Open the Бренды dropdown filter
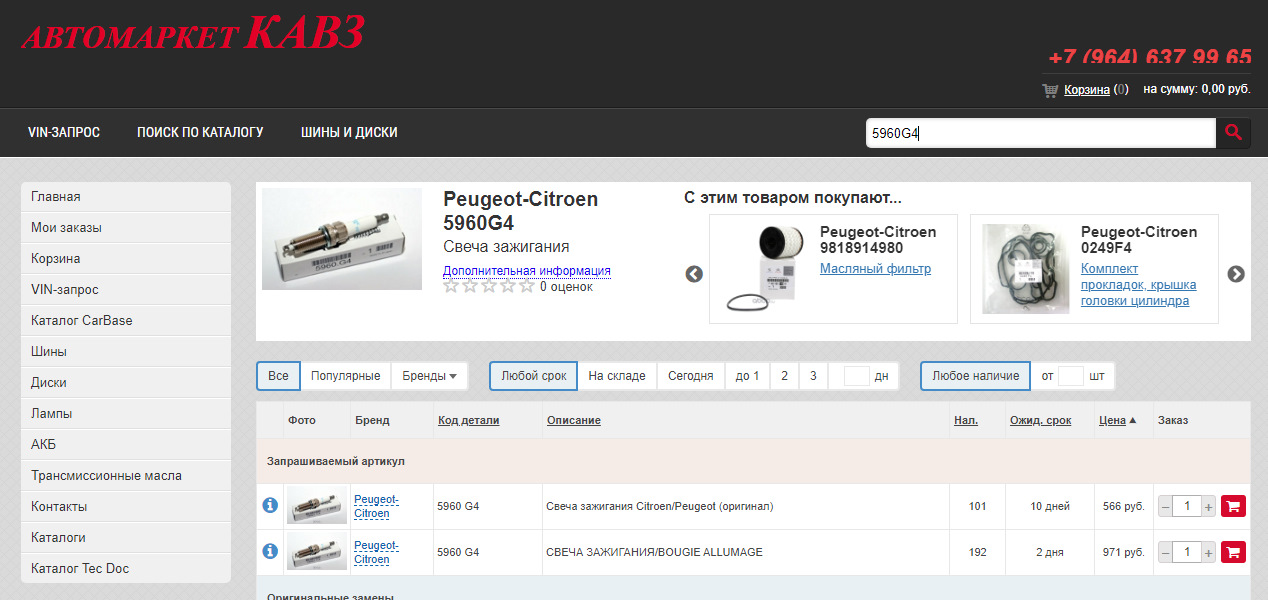This screenshot has width=1268, height=600. [x=429, y=376]
